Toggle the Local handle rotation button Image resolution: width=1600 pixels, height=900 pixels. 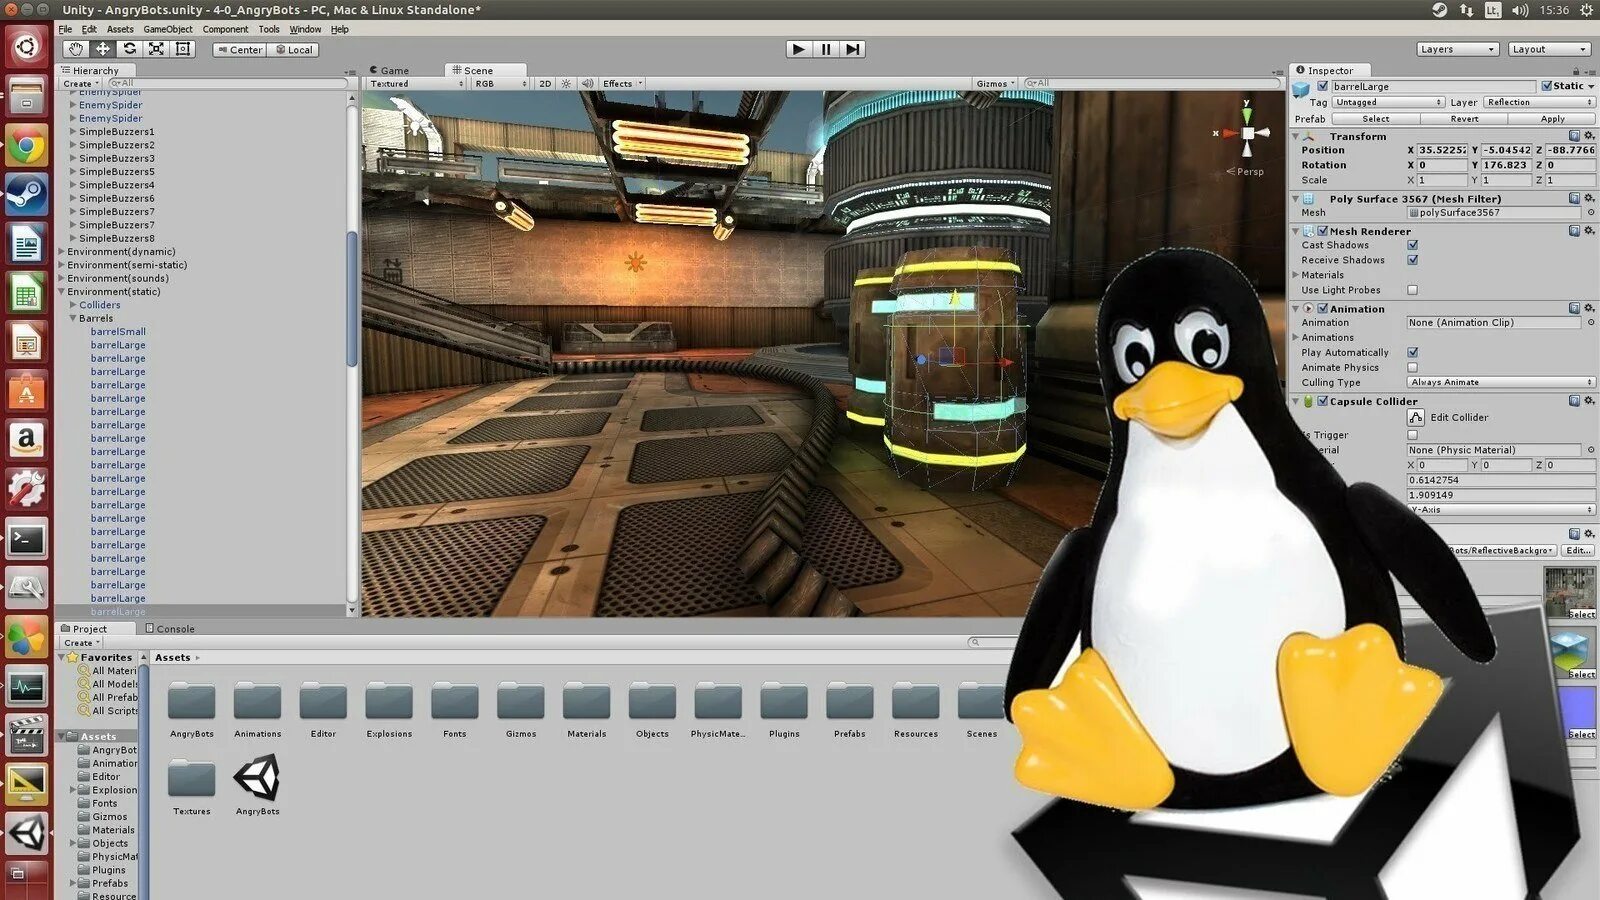pyautogui.click(x=293, y=50)
